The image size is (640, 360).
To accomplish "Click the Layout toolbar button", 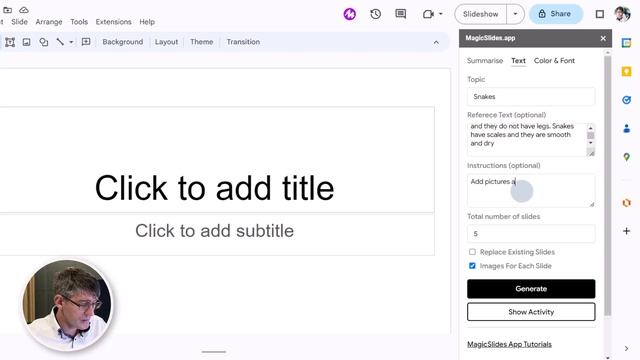I will click(166, 42).
